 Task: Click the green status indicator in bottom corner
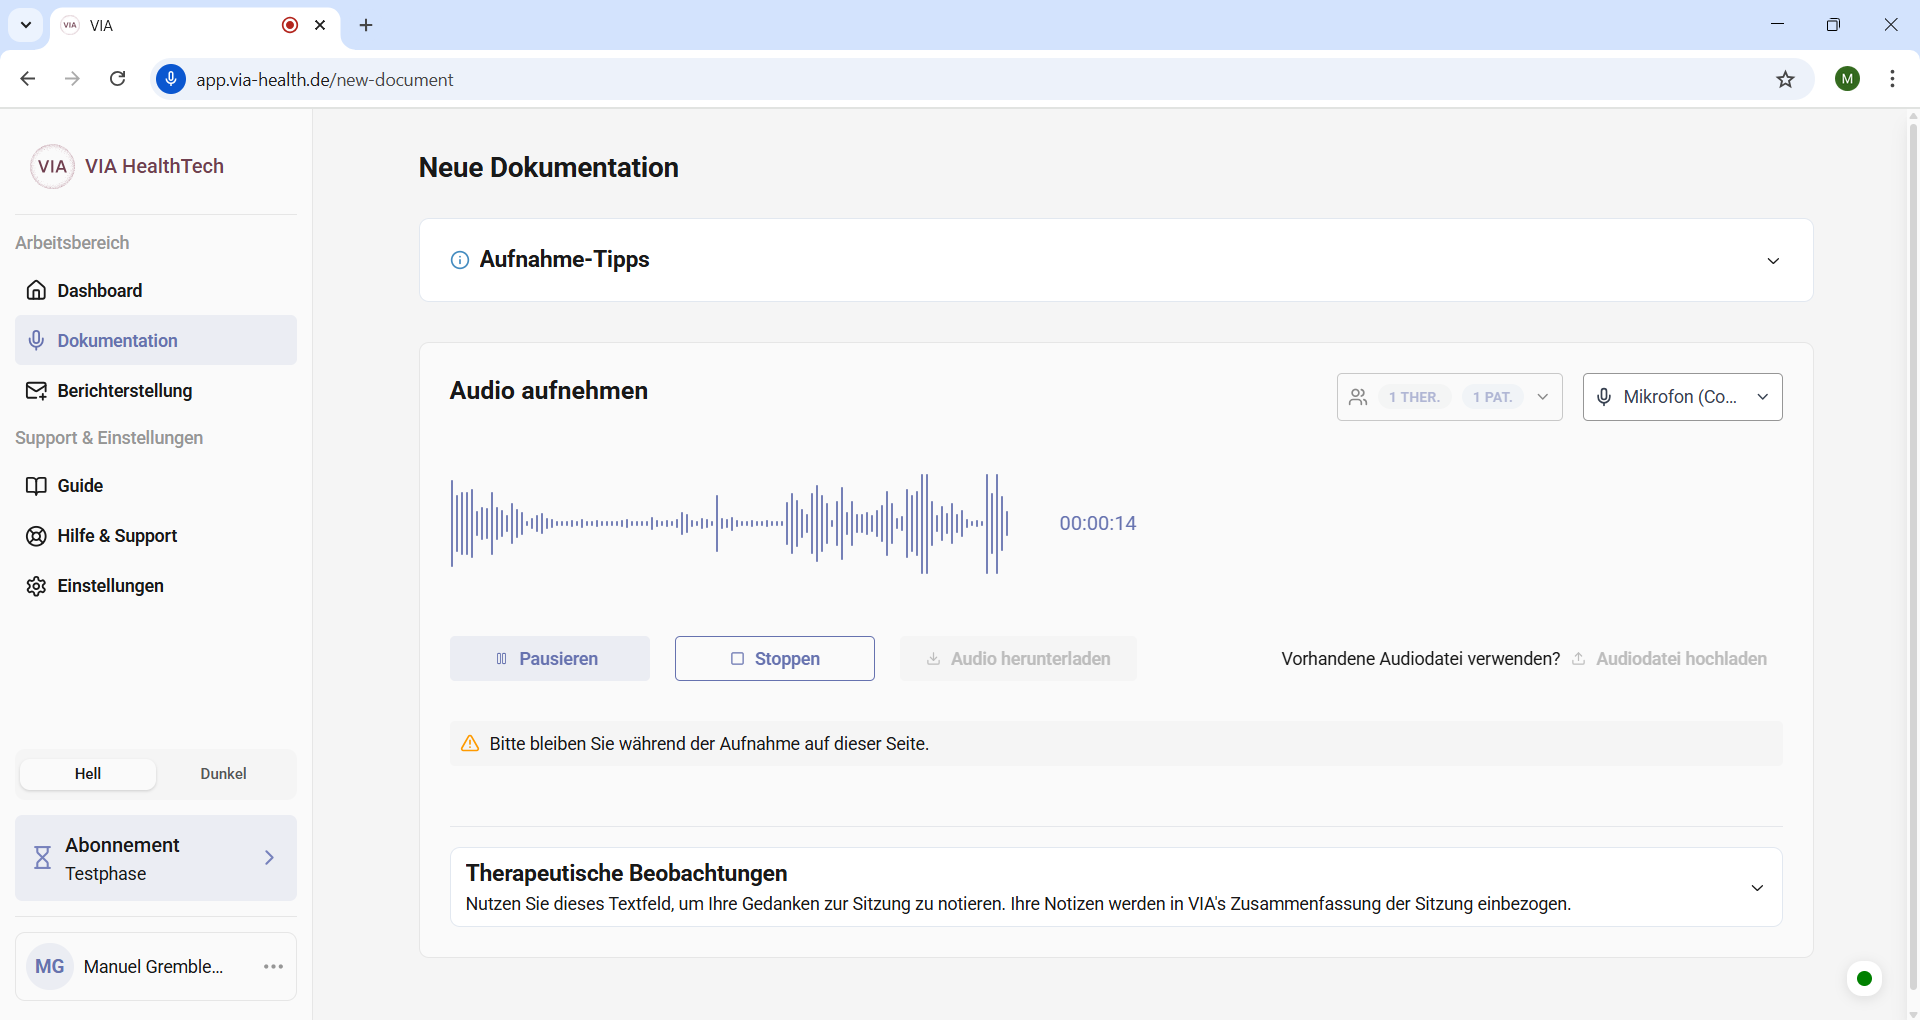(1864, 978)
